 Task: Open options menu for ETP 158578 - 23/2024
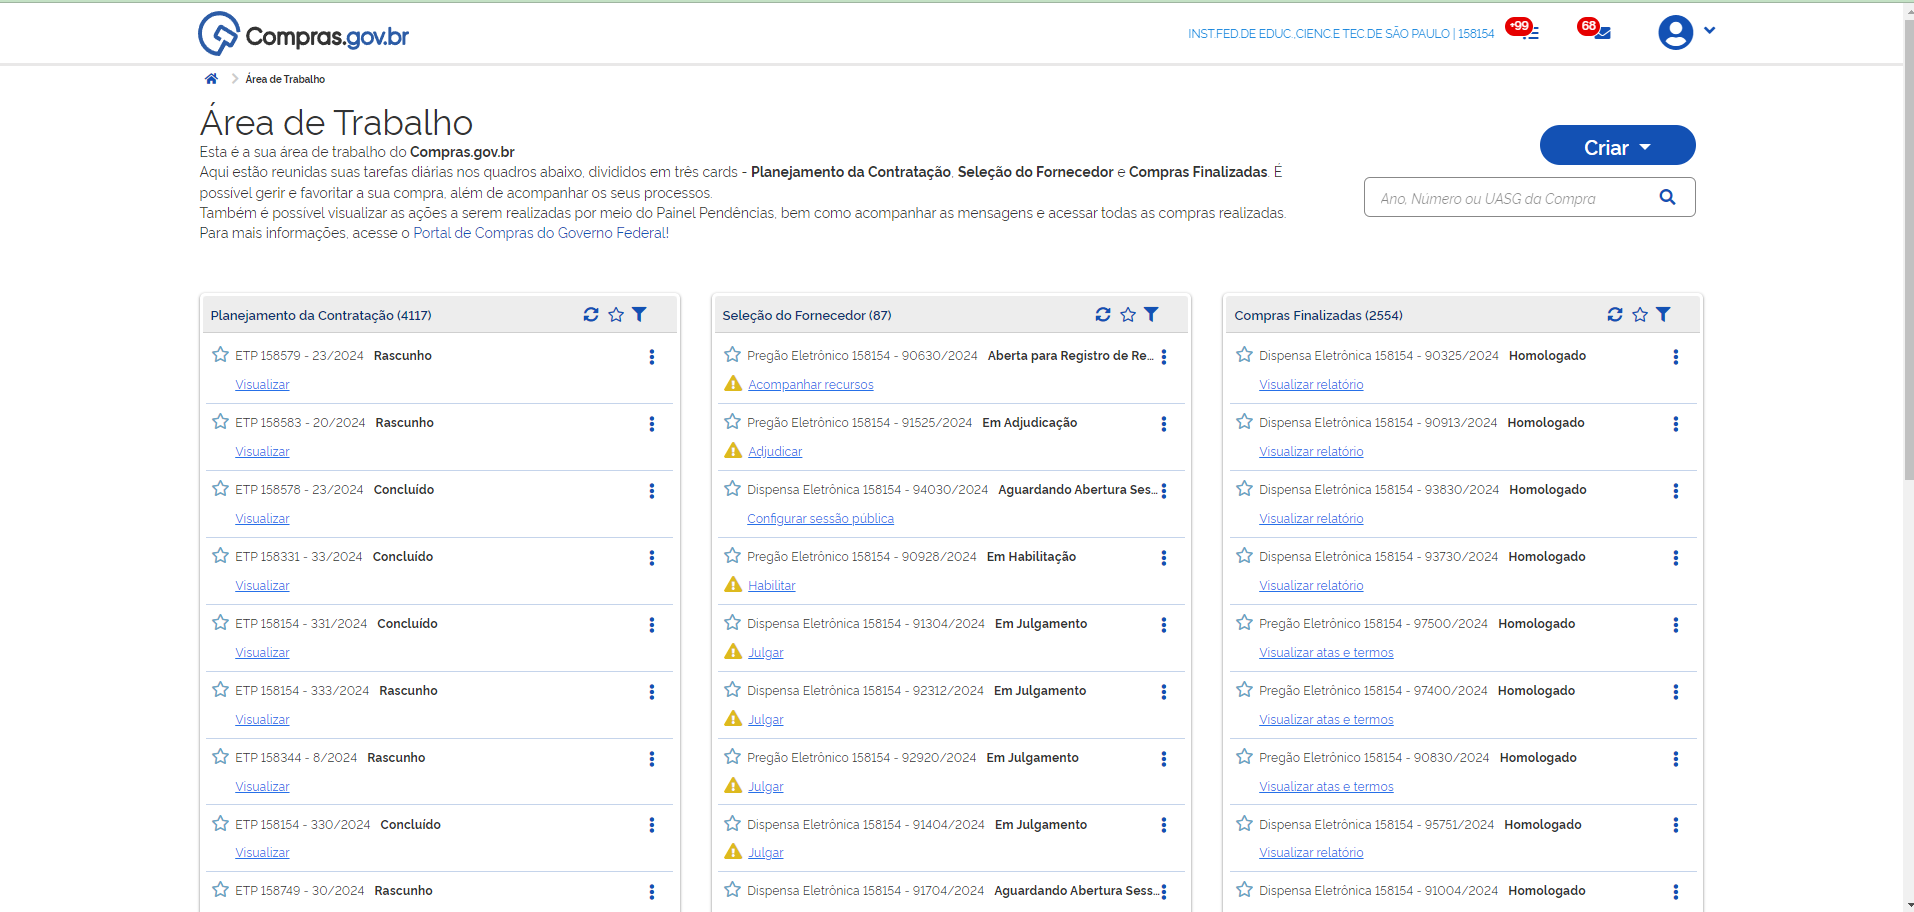click(652, 491)
